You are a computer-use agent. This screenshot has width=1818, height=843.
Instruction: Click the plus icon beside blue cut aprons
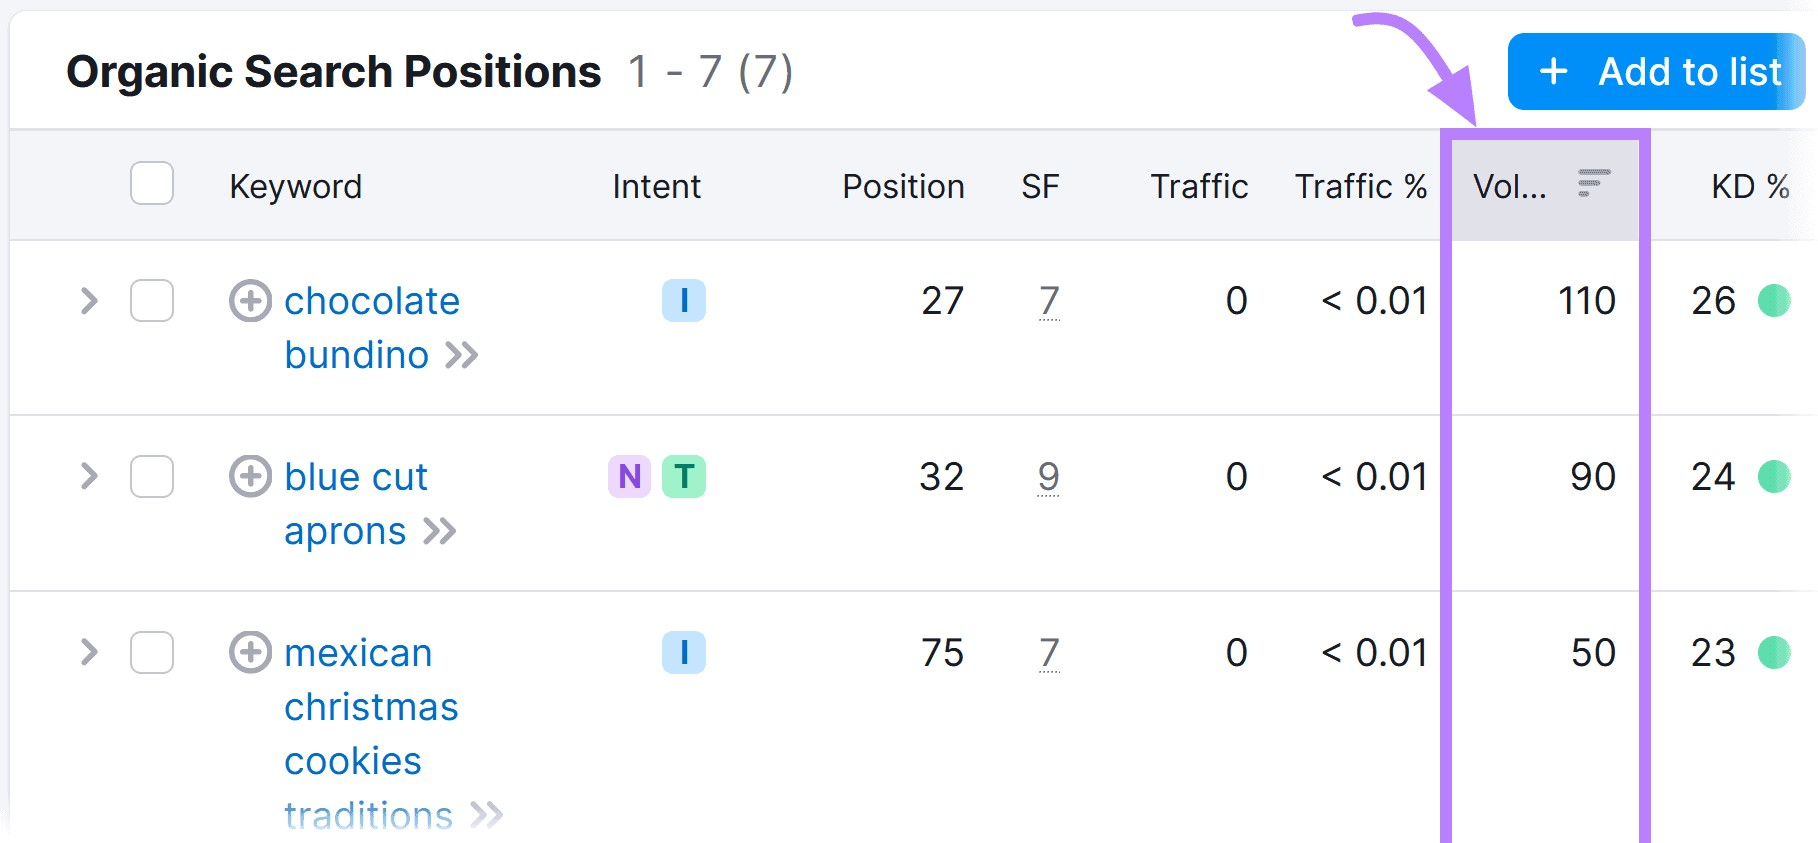[x=250, y=477]
